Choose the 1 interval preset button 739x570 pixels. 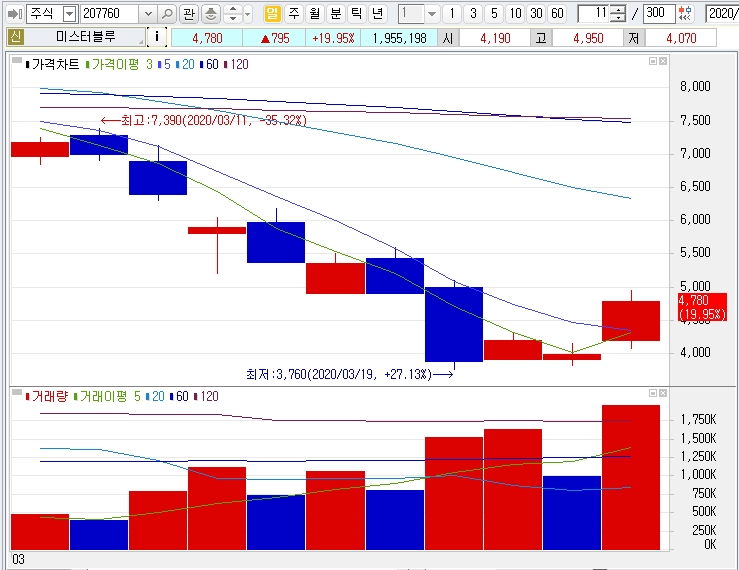point(452,13)
